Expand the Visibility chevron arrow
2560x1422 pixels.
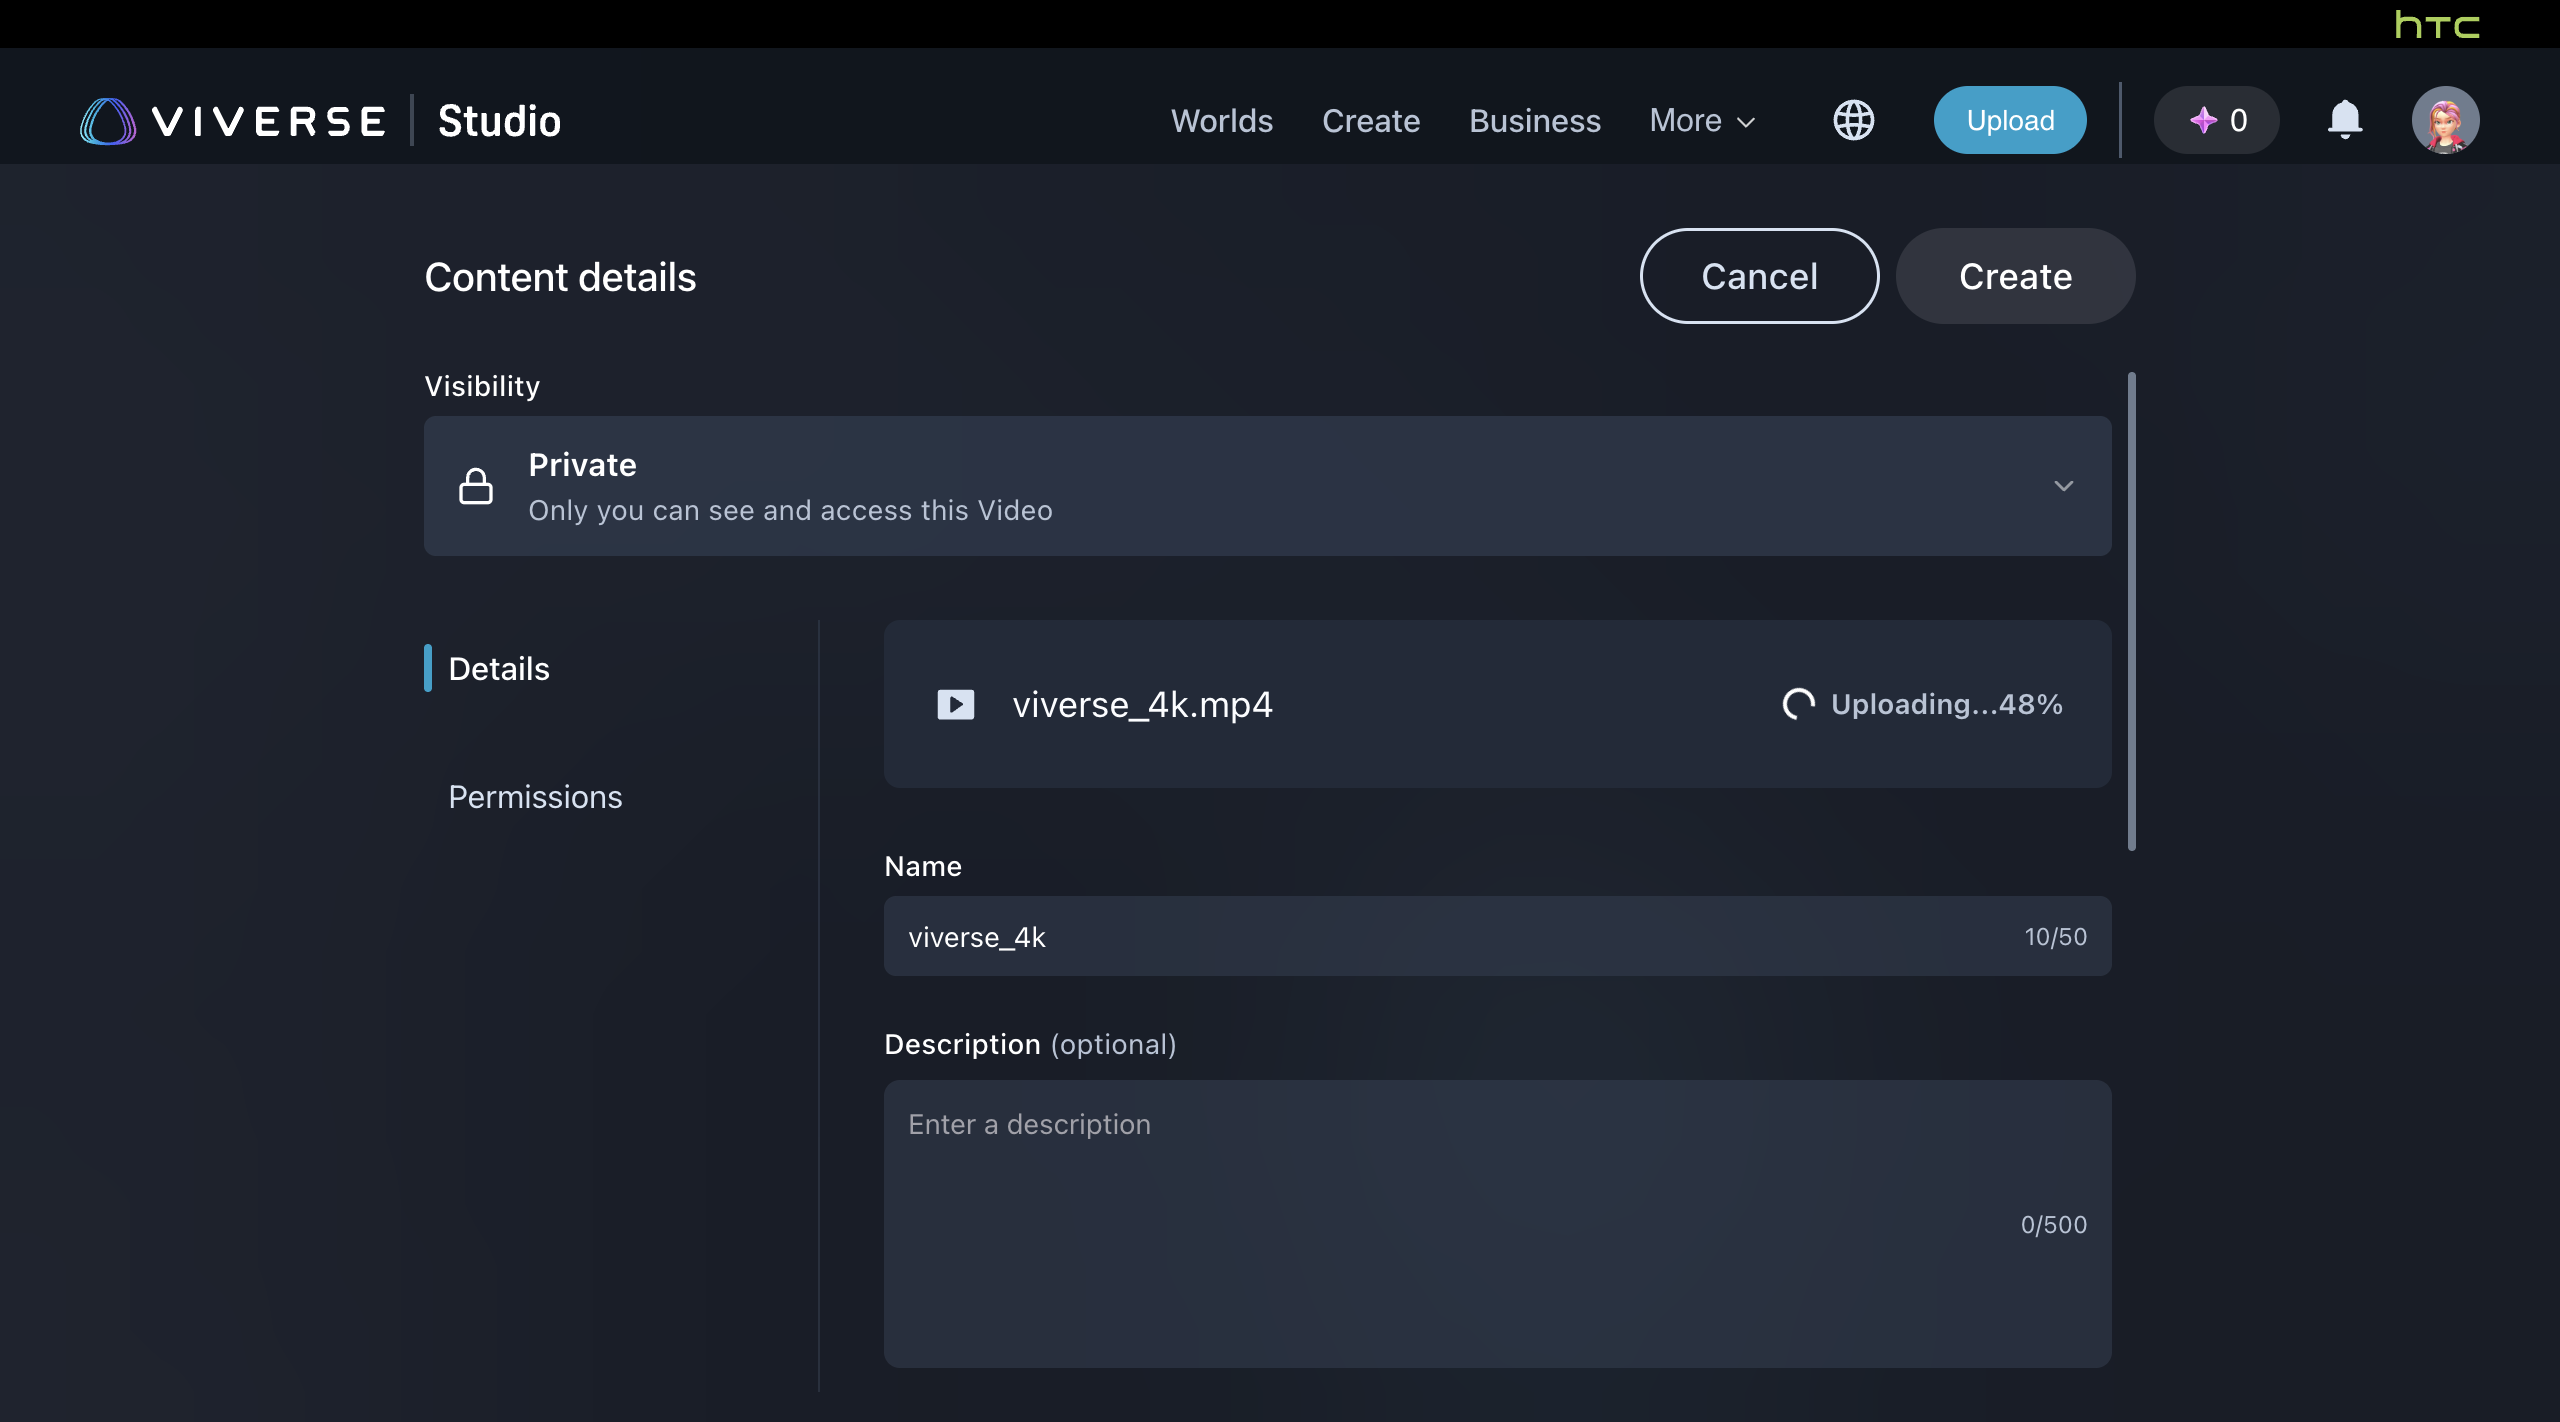2063,486
